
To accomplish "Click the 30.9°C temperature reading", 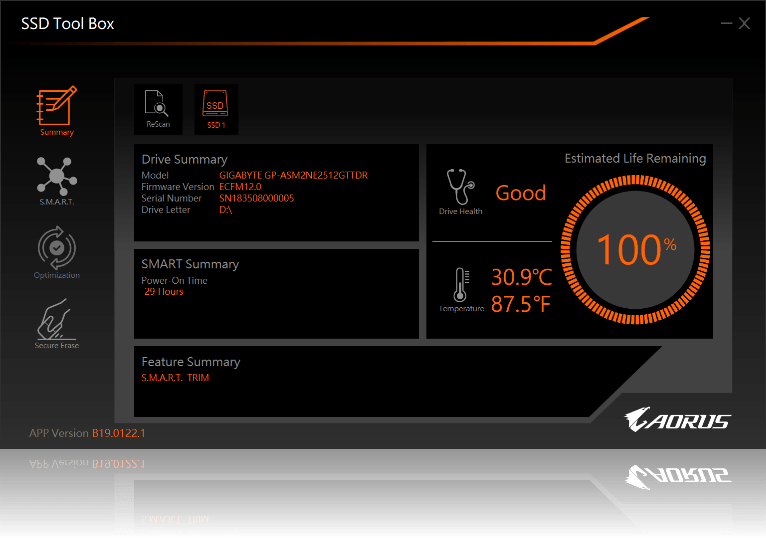I will pos(521,278).
